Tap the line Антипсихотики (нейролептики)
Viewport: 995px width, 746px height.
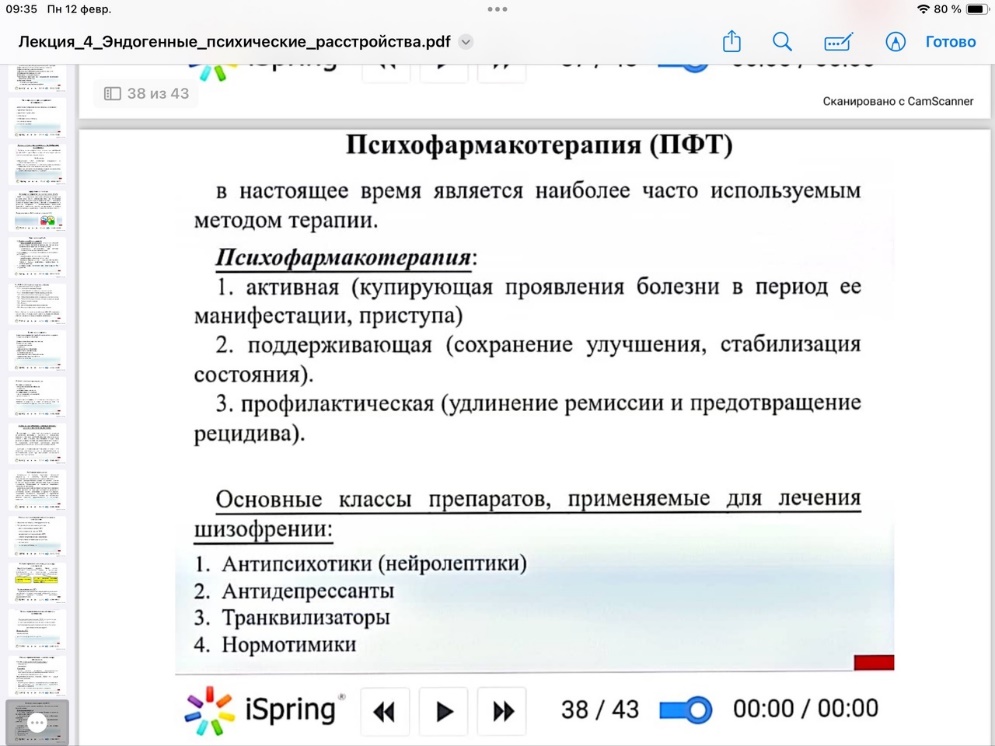coord(374,563)
